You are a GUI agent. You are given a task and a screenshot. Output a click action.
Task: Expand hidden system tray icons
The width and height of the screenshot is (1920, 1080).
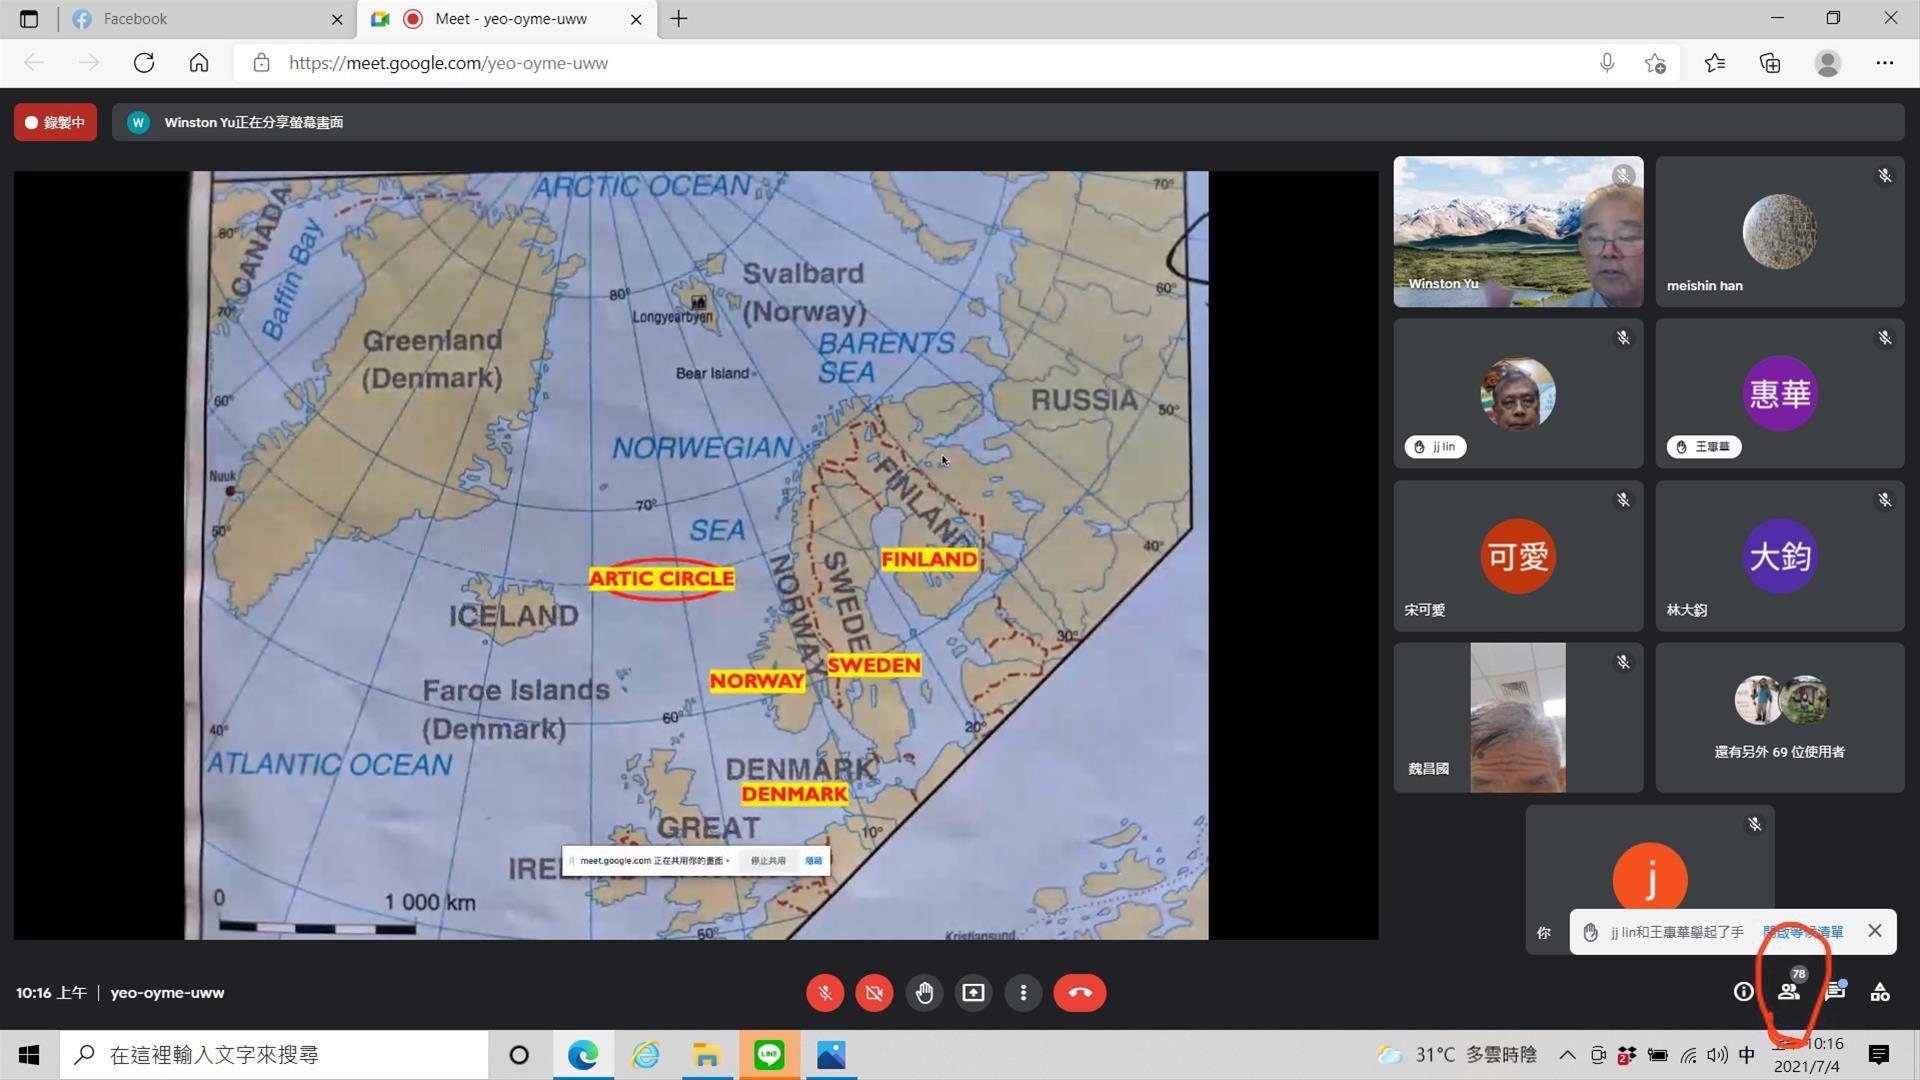click(x=1567, y=1055)
